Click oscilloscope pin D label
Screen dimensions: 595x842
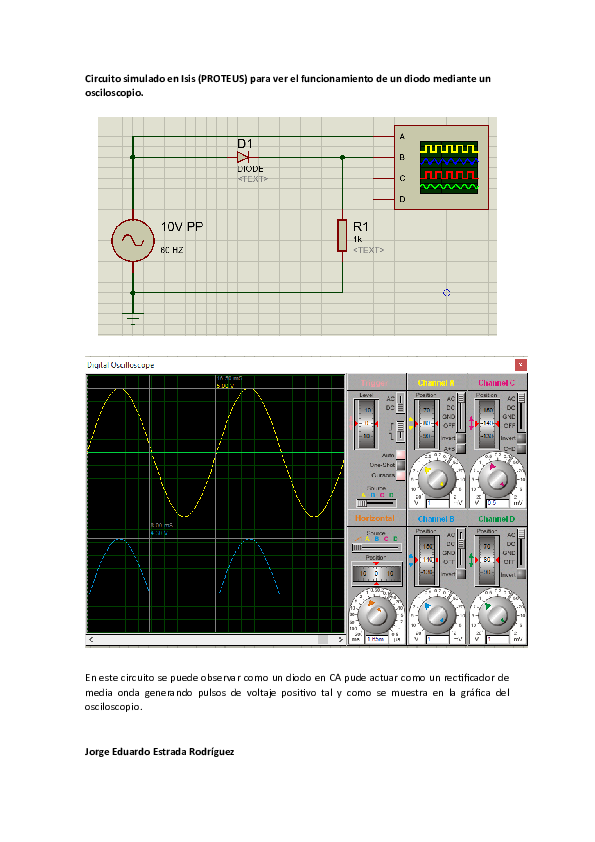(x=402, y=199)
